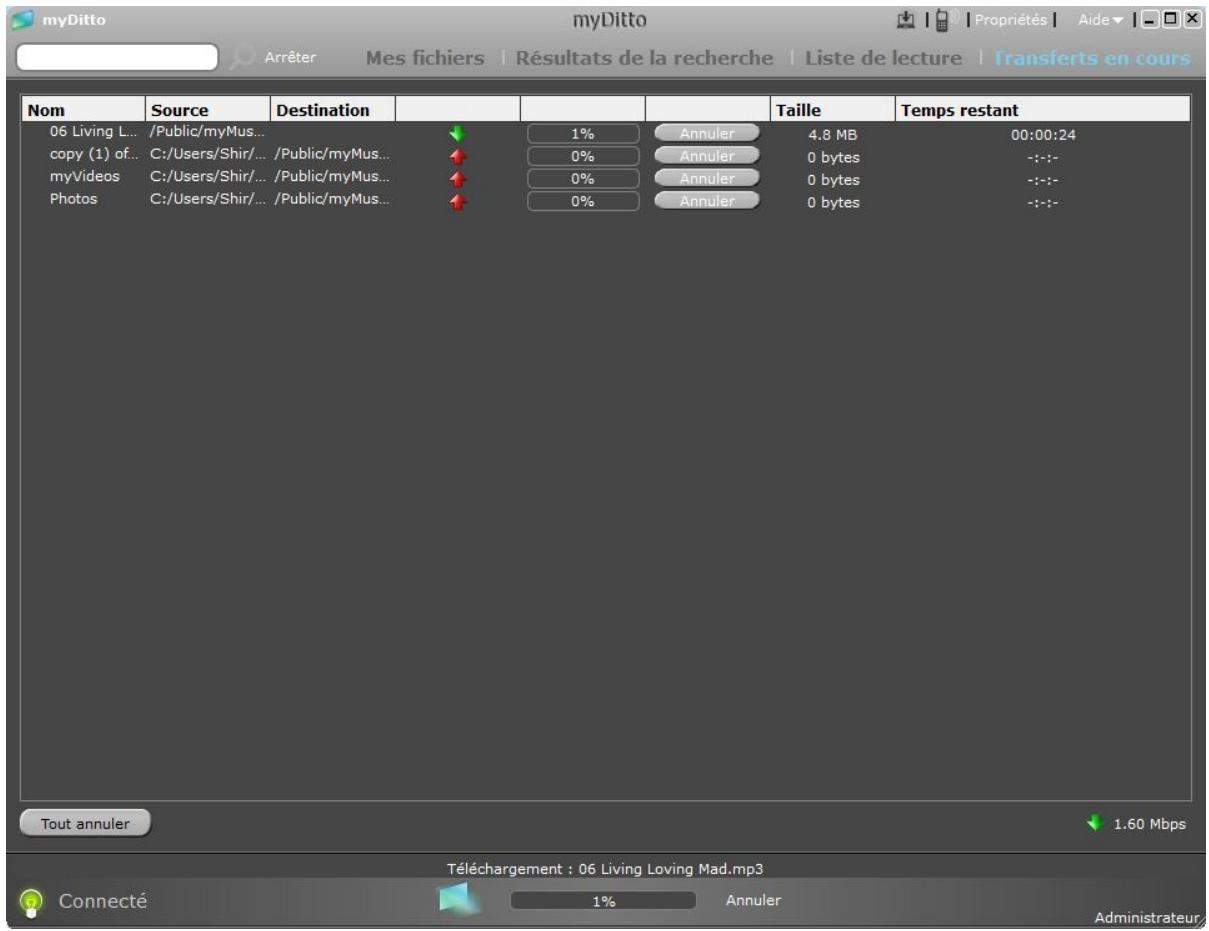Click Annuler in the bottom status bar

(753, 900)
